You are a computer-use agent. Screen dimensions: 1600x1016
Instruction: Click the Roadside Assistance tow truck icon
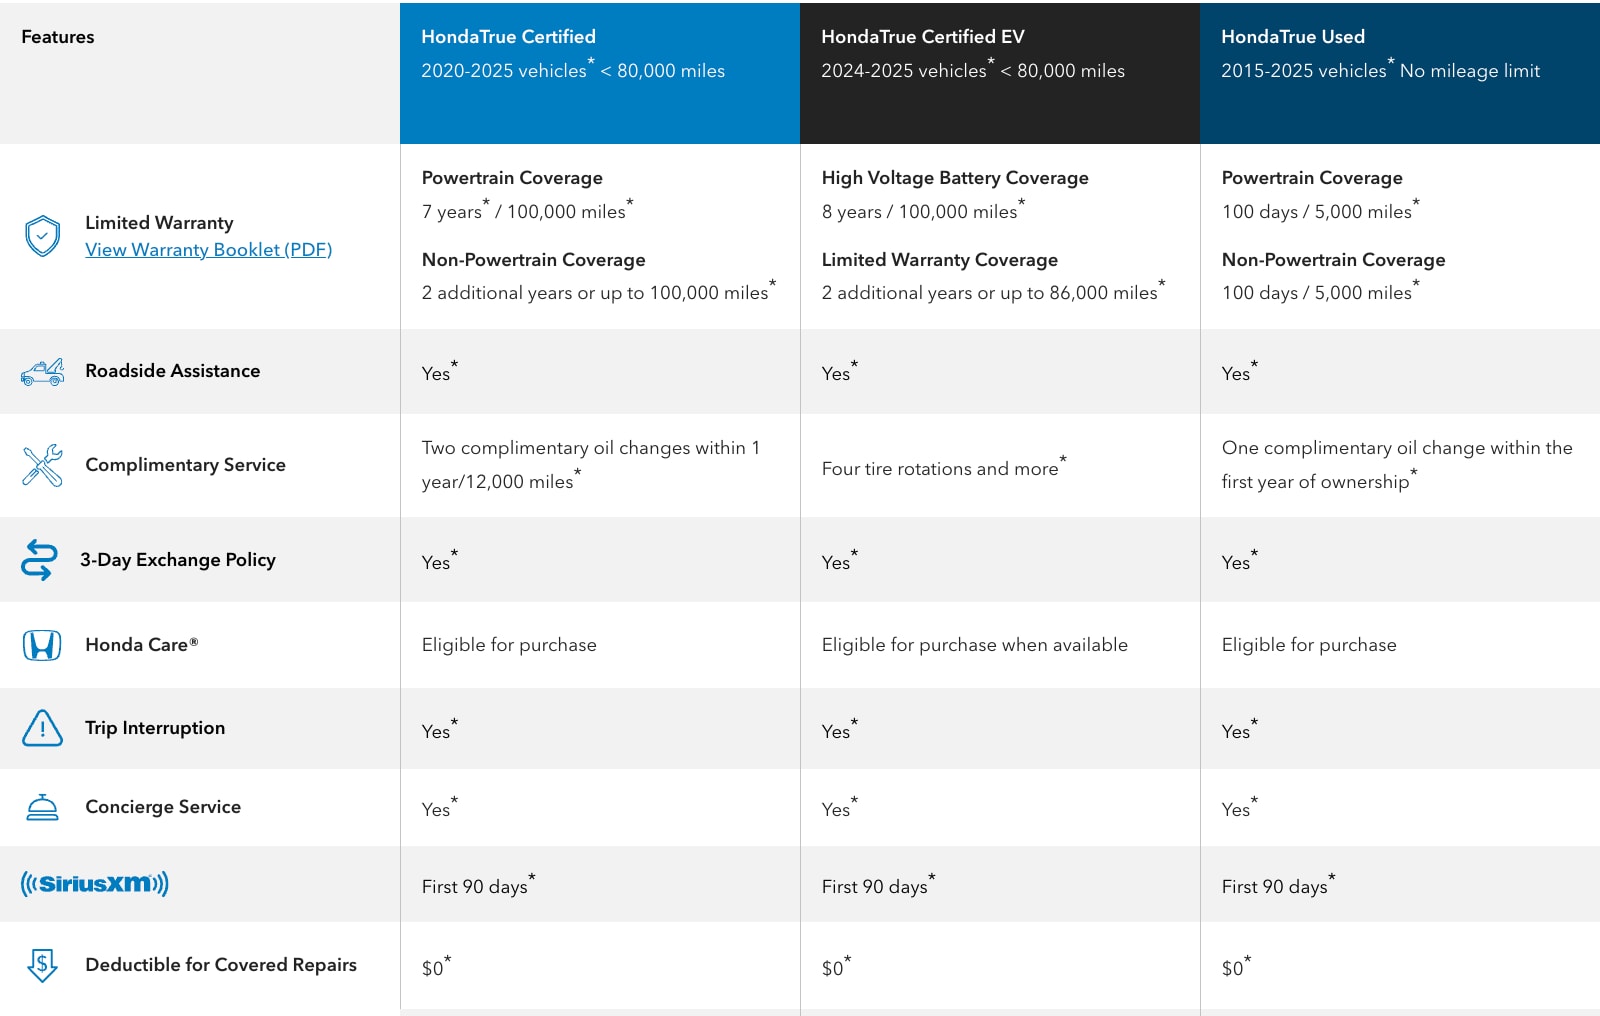tap(42, 372)
